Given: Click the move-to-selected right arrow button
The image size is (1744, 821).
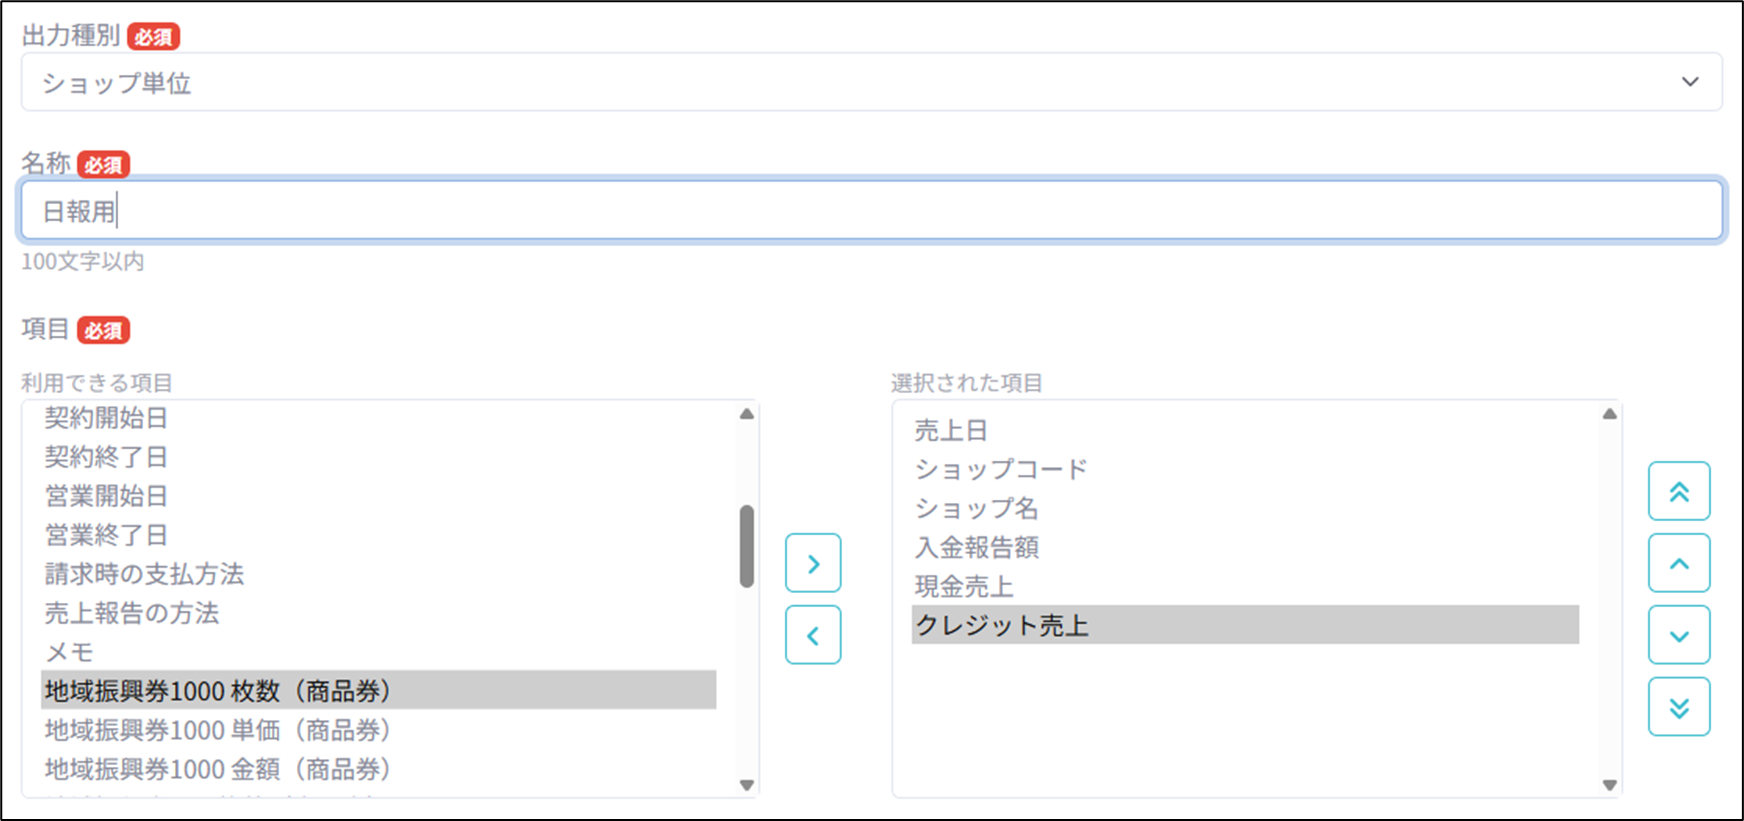Looking at the screenshot, I should (x=813, y=563).
